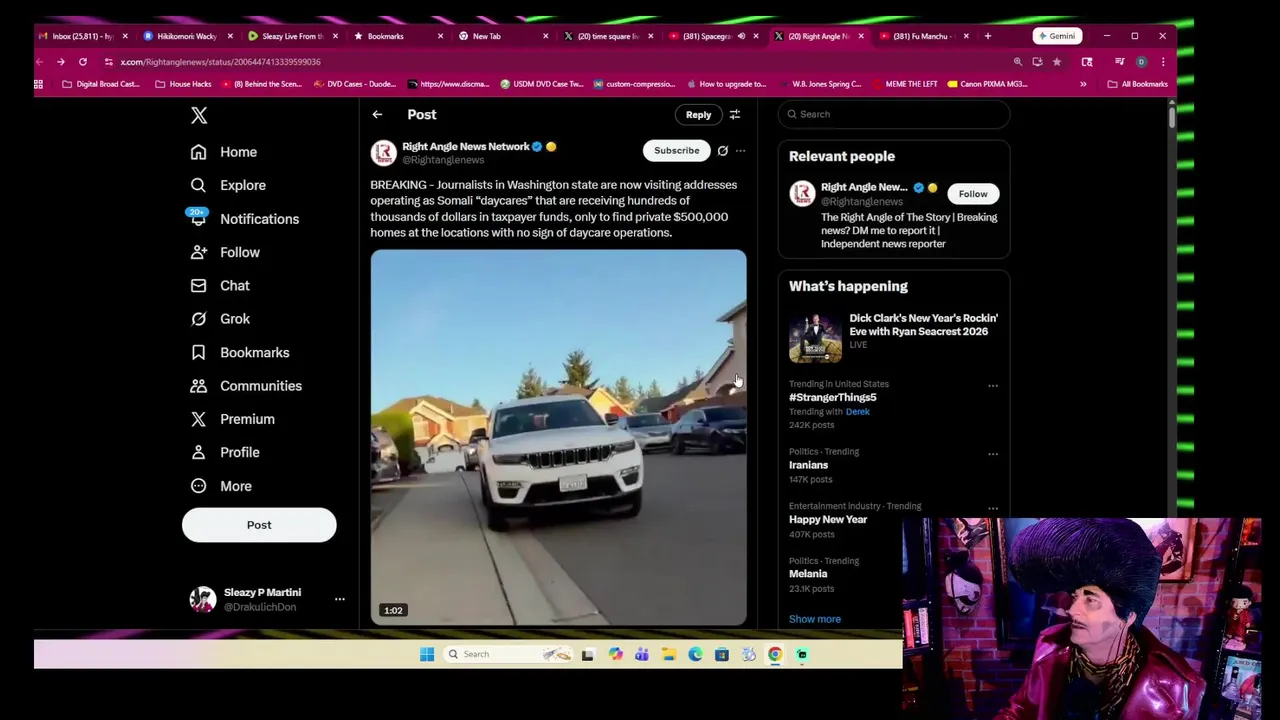Open Microsoft Store from the taskbar

click(721, 655)
